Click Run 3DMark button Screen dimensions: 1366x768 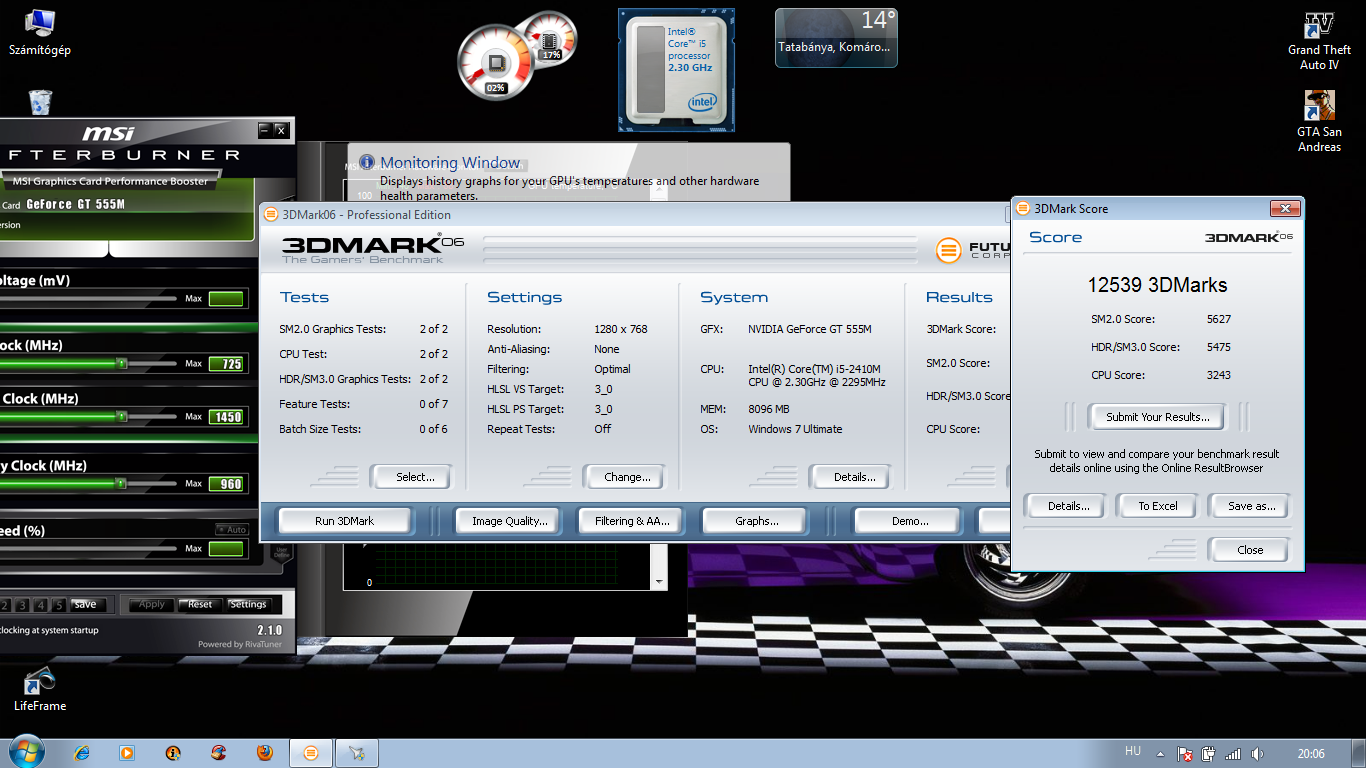click(344, 521)
